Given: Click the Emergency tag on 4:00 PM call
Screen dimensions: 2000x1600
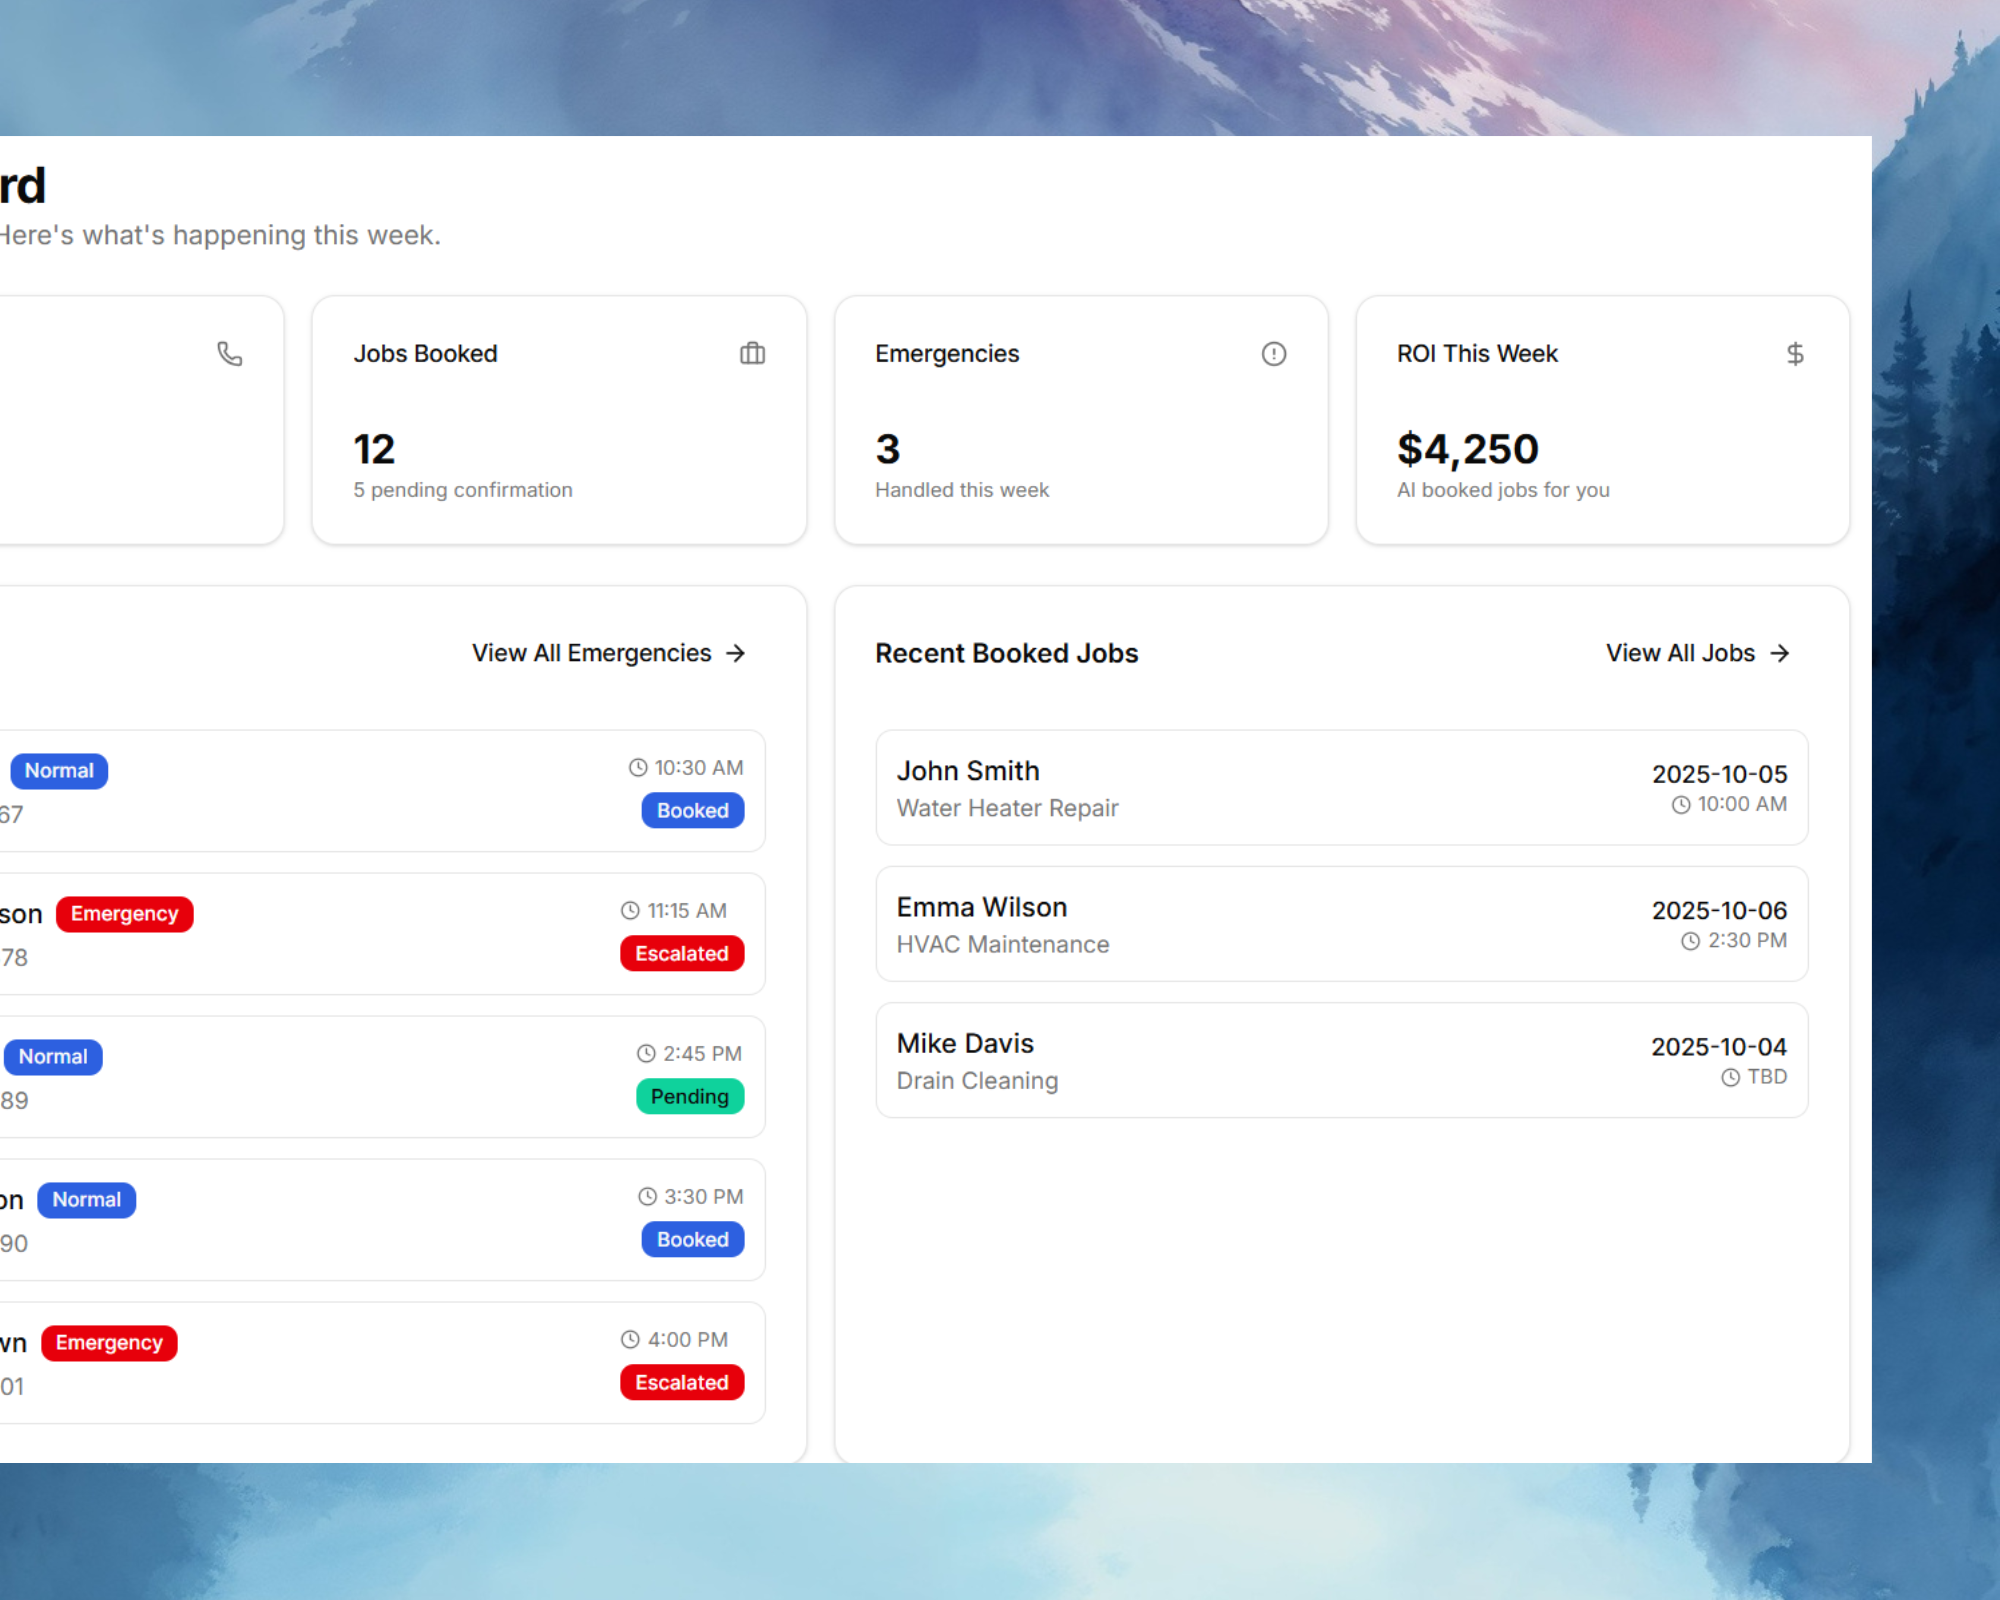Looking at the screenshot, I should click(109, 1343).
